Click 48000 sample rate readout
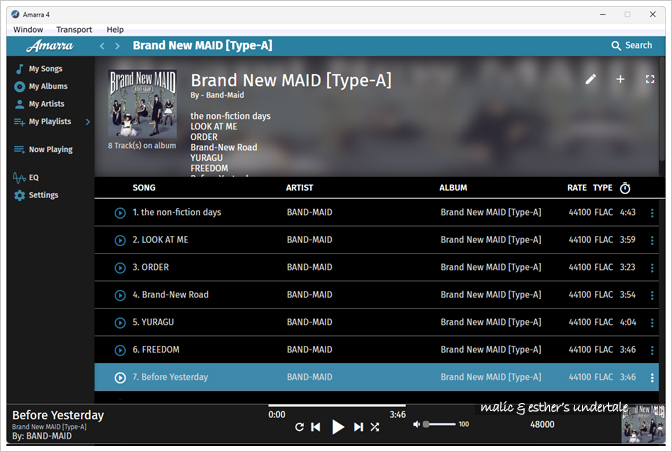 [x=542, y=425]
